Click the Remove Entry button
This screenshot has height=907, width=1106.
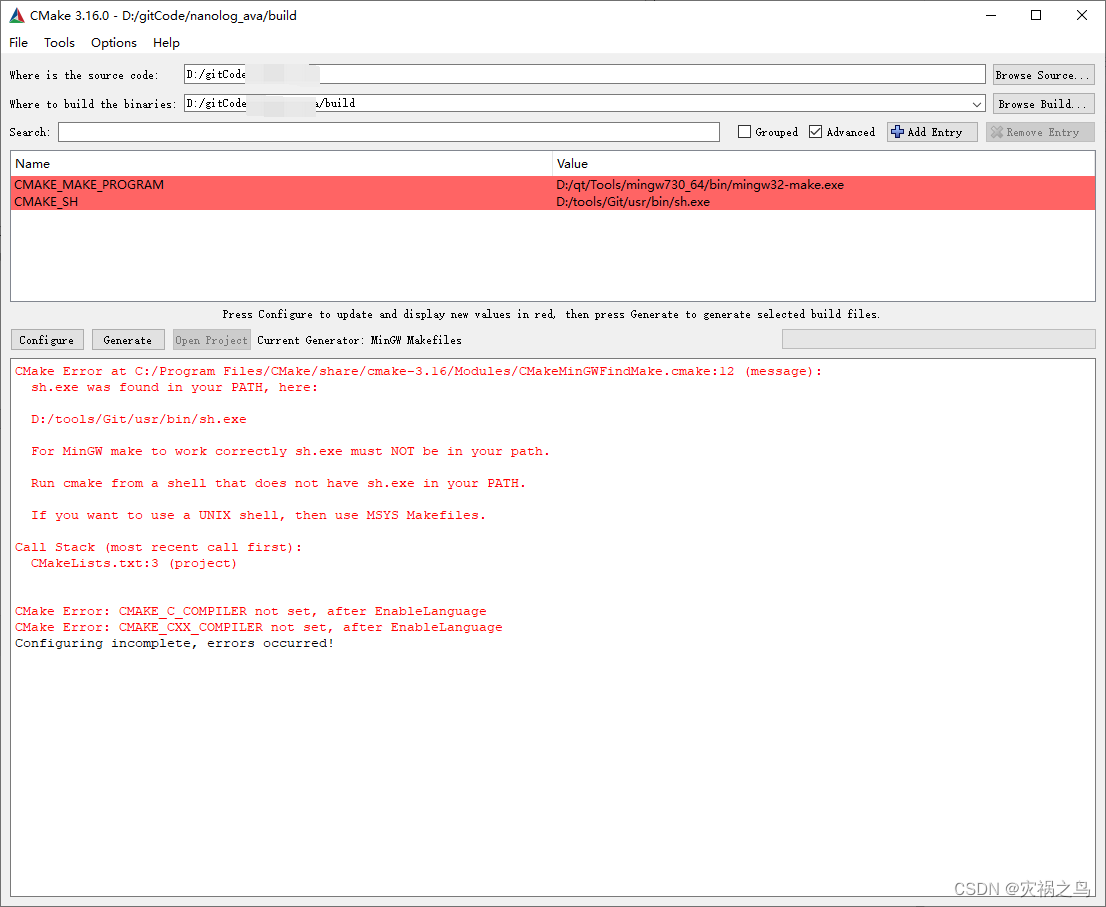[1040, 132]
